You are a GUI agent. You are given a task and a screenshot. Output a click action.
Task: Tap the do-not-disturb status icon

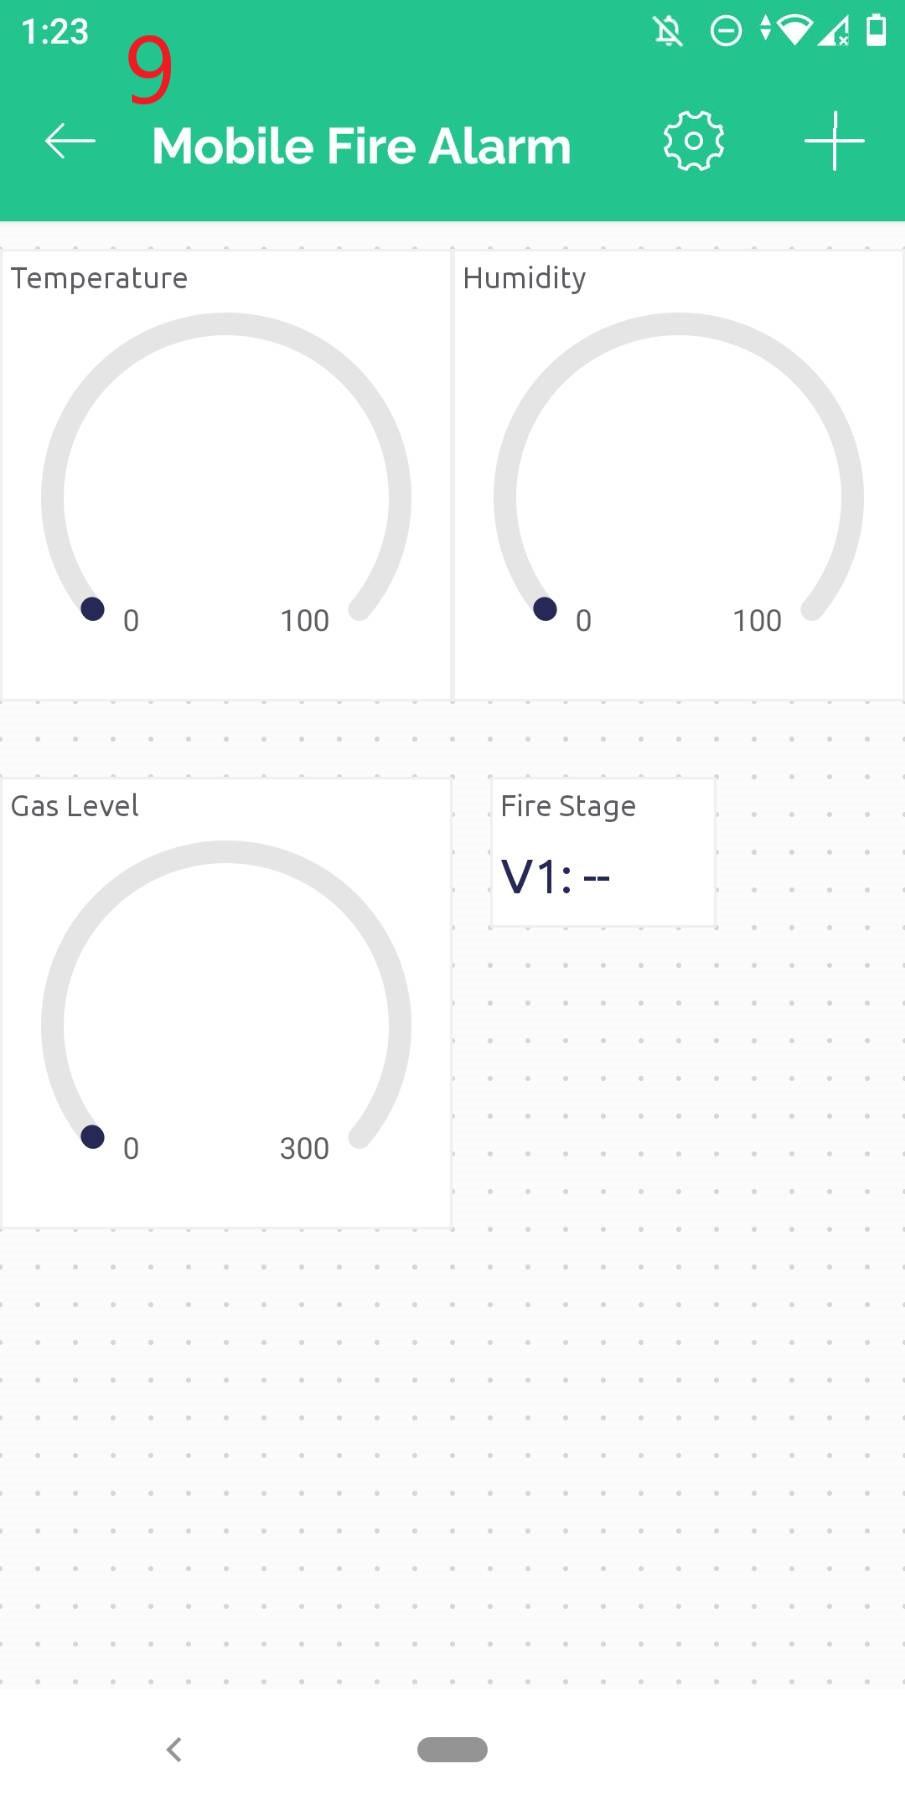tap(726, 32)
